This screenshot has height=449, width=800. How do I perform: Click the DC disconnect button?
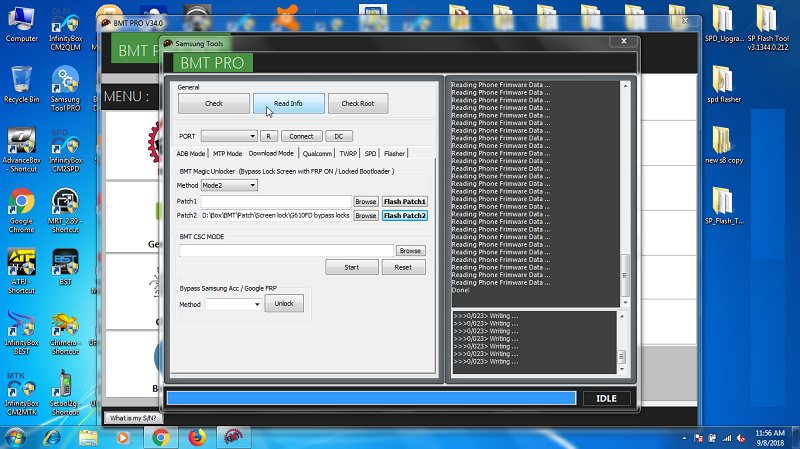pos(339,136)
